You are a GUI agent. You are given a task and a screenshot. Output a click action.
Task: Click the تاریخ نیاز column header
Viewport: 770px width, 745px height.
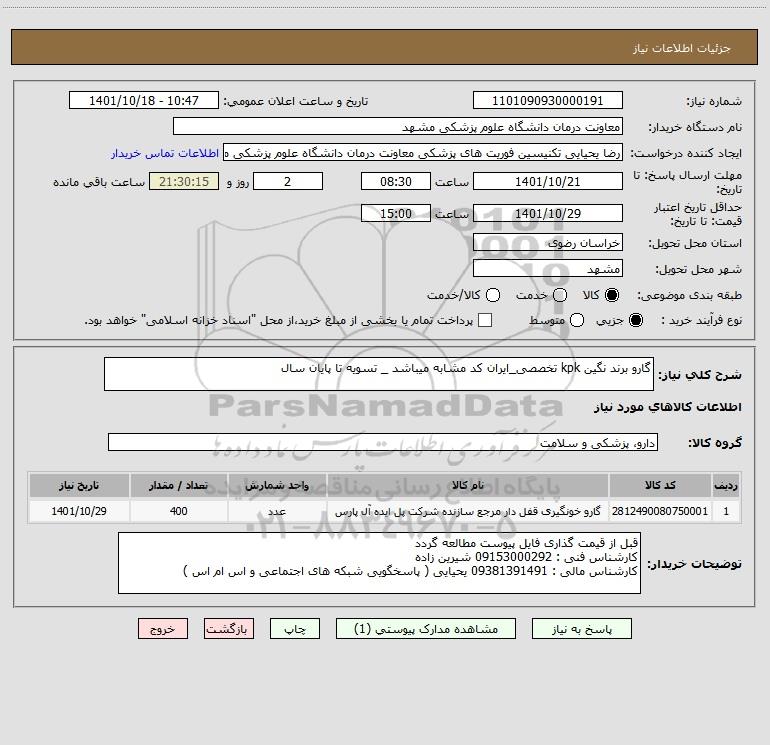(79, 485)
